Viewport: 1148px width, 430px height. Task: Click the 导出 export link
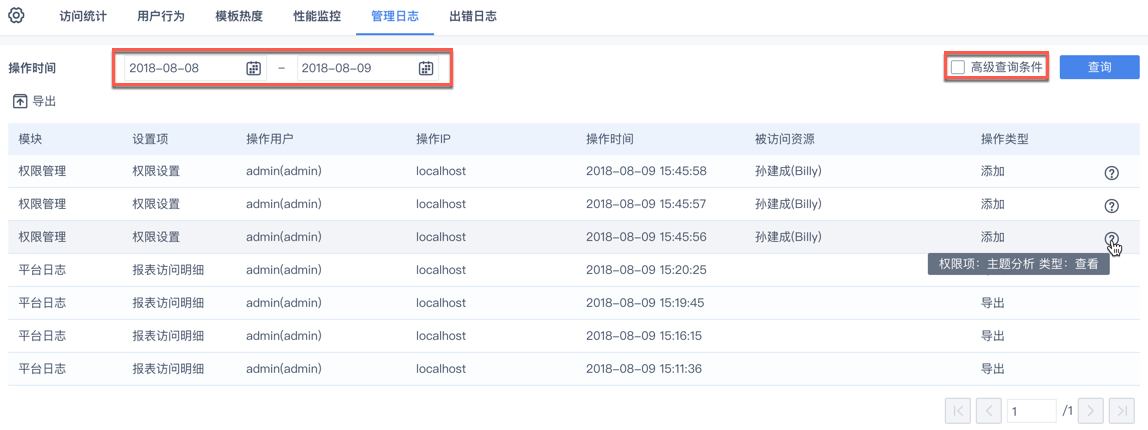point(45,101)
